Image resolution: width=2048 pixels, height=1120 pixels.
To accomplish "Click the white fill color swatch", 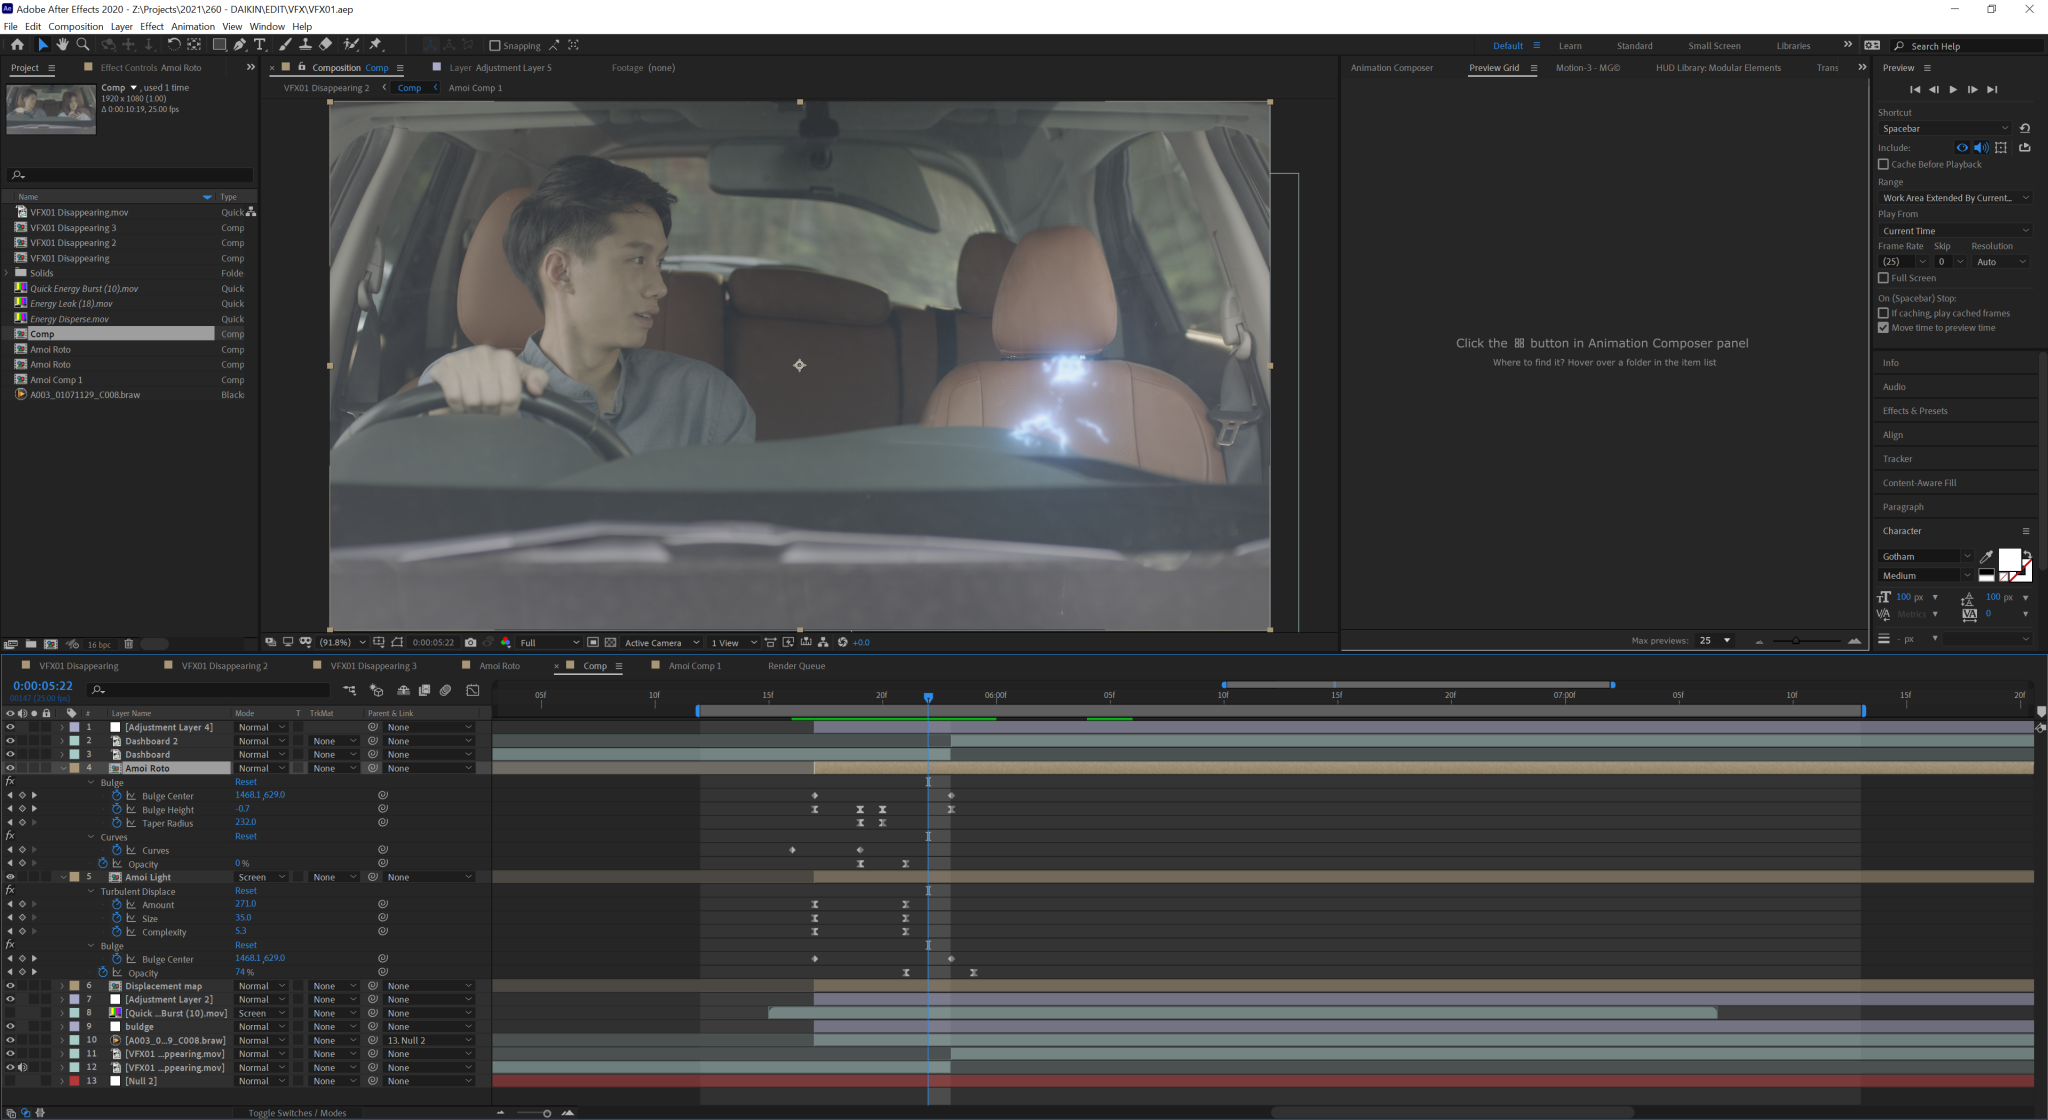I will point(2008,559).
